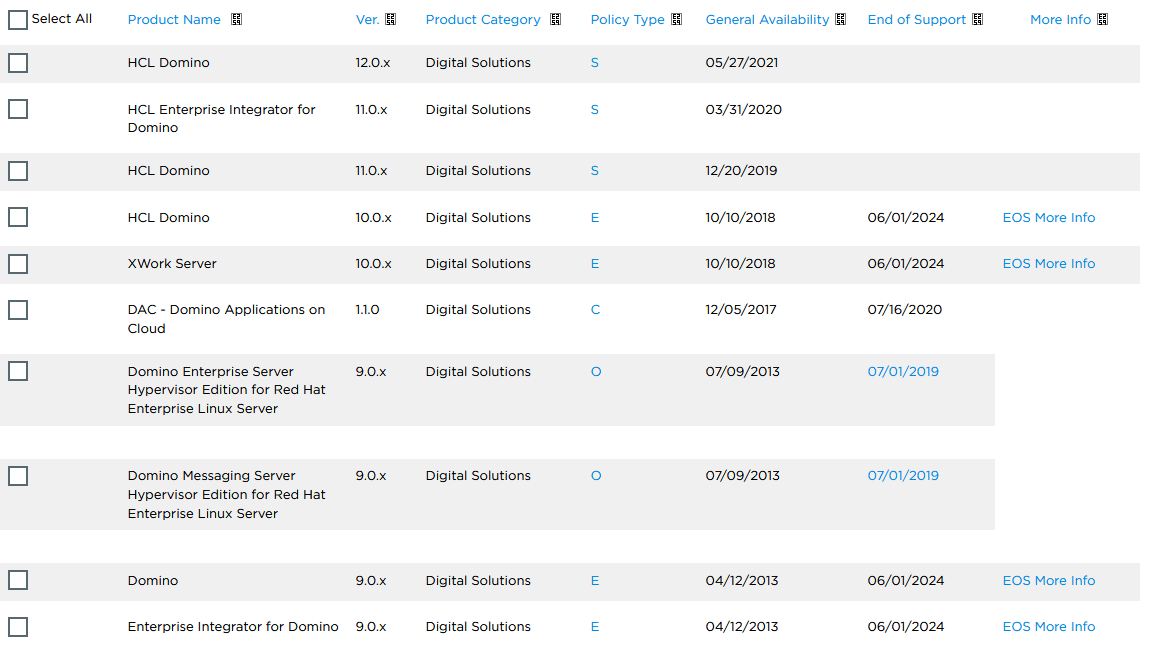Image resolution: width=1154 pixels, height=657 pixels.
Task: Select the HCL Enterprise Integrator 11.0.x row checkbox
Action: [18, 110]
